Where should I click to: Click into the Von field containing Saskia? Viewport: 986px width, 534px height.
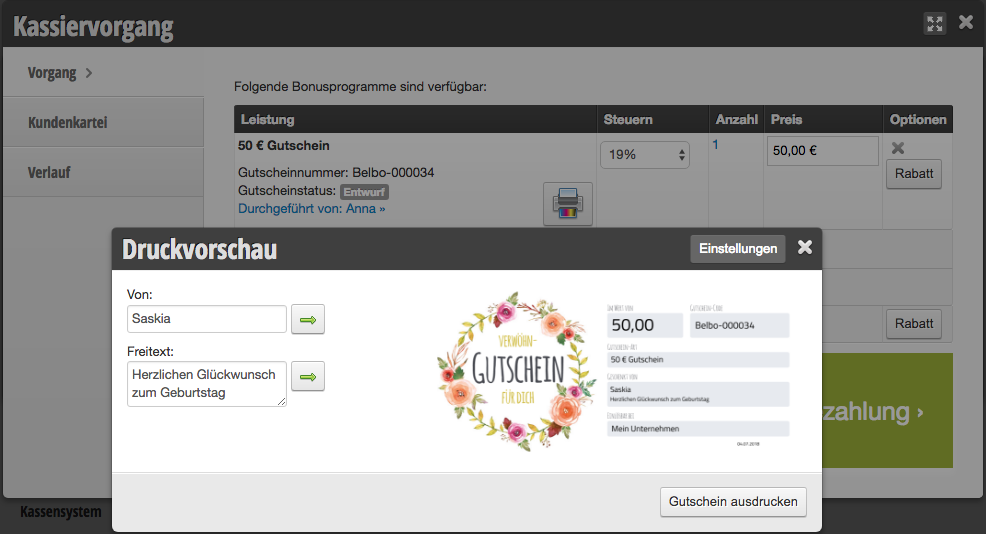[x=207, y=319]
